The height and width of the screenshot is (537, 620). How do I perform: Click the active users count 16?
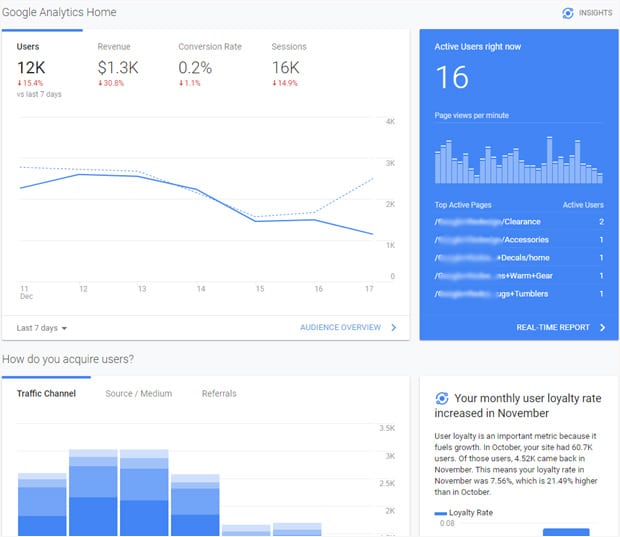pos(452,77)
